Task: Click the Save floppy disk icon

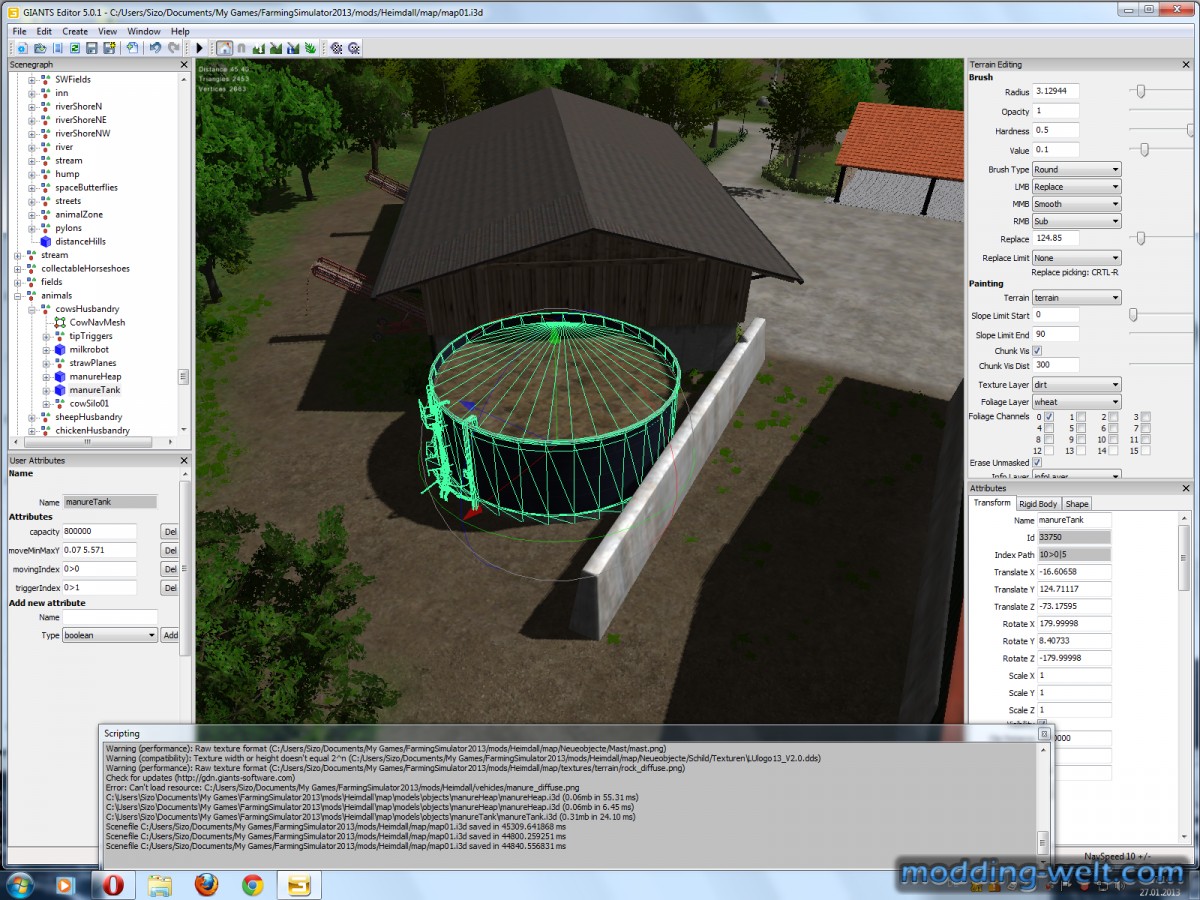Action: pyautogui.click(x=91, y=48)
